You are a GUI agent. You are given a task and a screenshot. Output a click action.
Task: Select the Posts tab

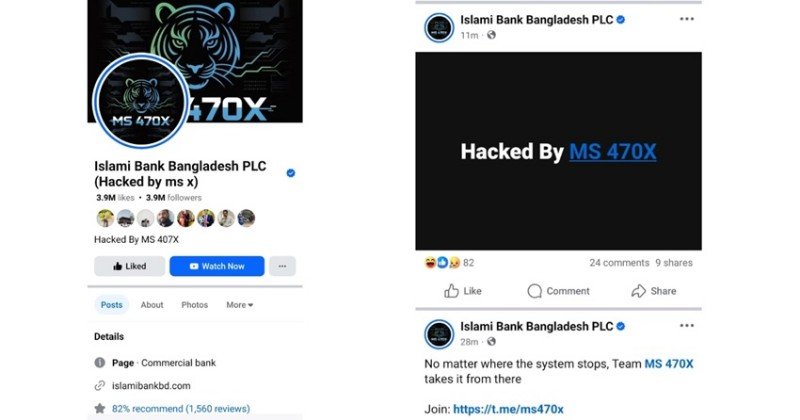pyautogui.click(x=111, y=305)
